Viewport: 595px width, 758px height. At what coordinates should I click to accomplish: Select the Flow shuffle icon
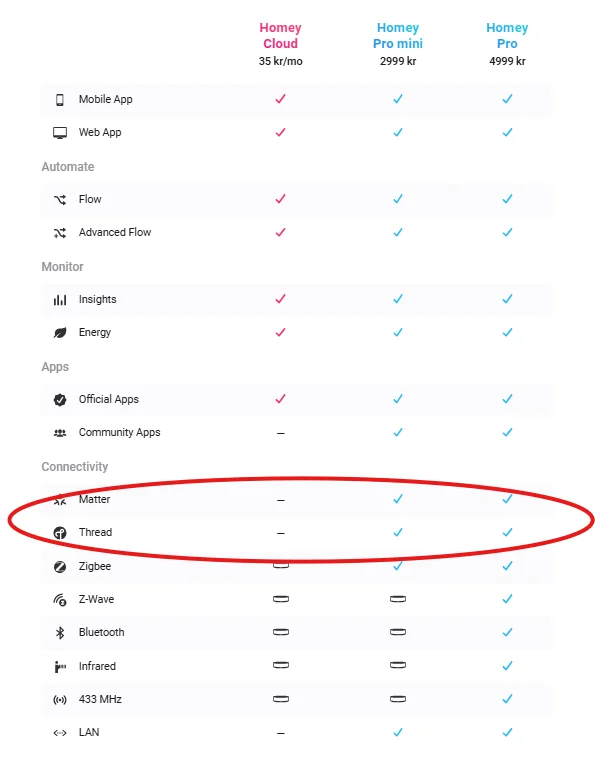pyautogui.click(x=60, y=199)
